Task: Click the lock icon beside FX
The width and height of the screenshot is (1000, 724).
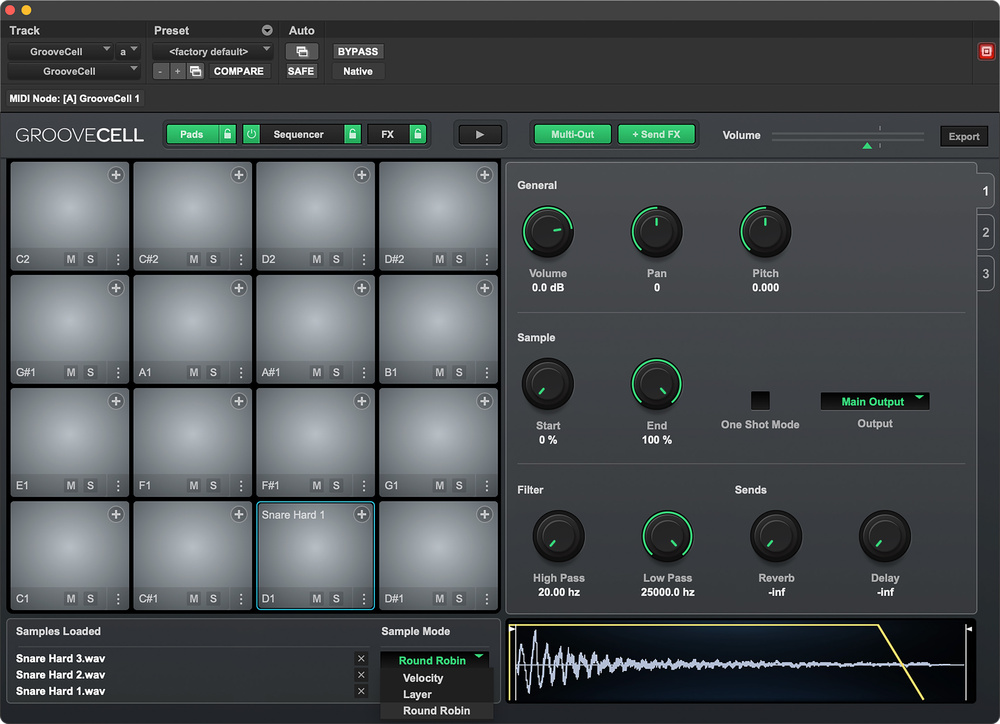Action: tap(417, 134)
